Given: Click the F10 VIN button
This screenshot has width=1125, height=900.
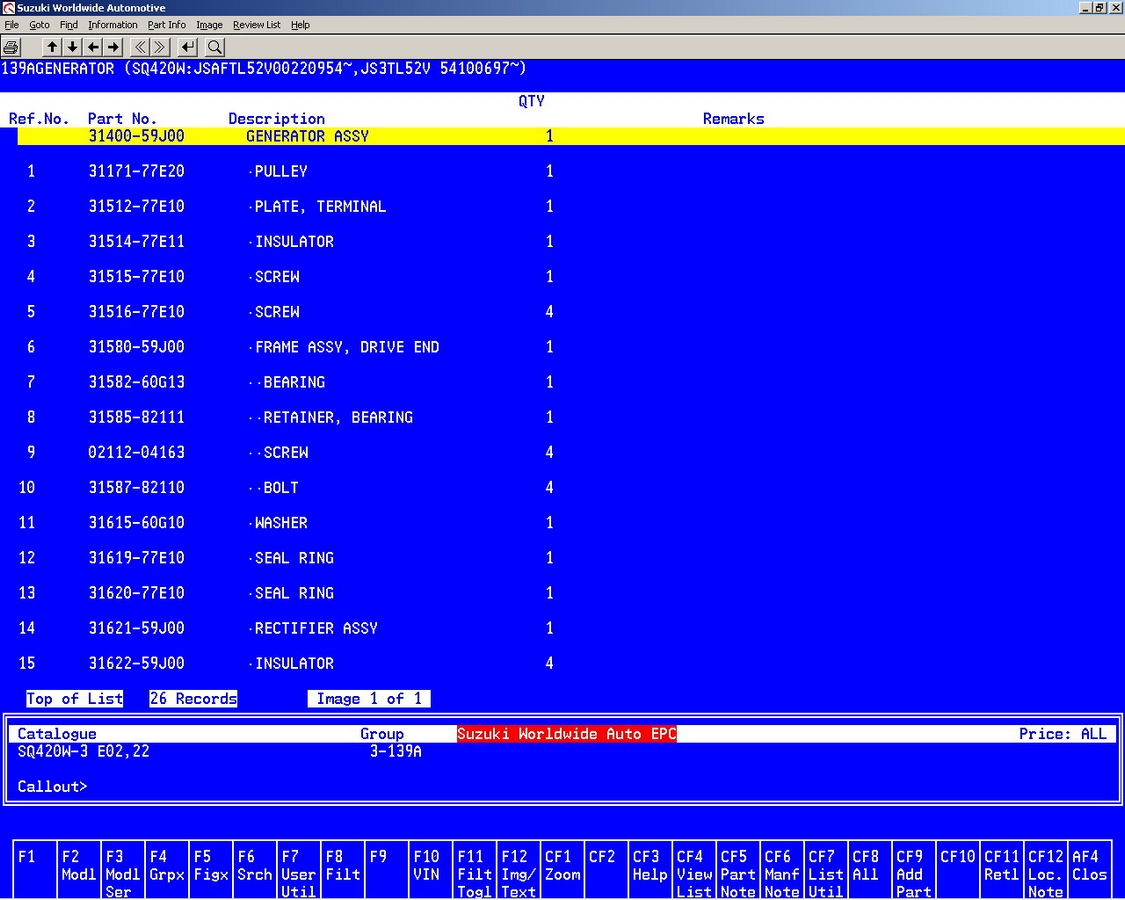Looking at the screenshot, I should pos(430,869).
